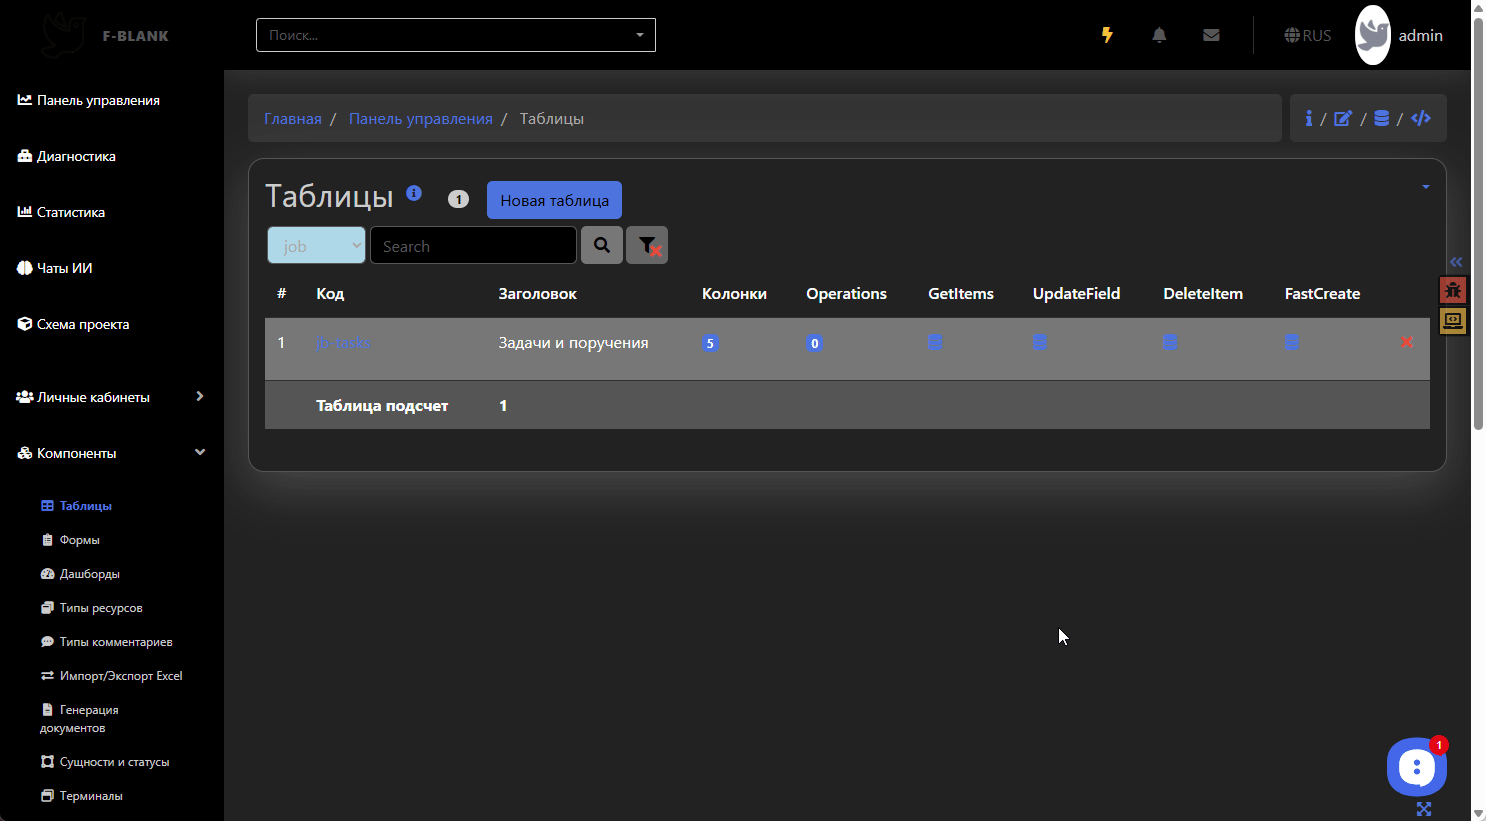Click the database icon in breadcrumb toolbar

tap(1381, 118)
